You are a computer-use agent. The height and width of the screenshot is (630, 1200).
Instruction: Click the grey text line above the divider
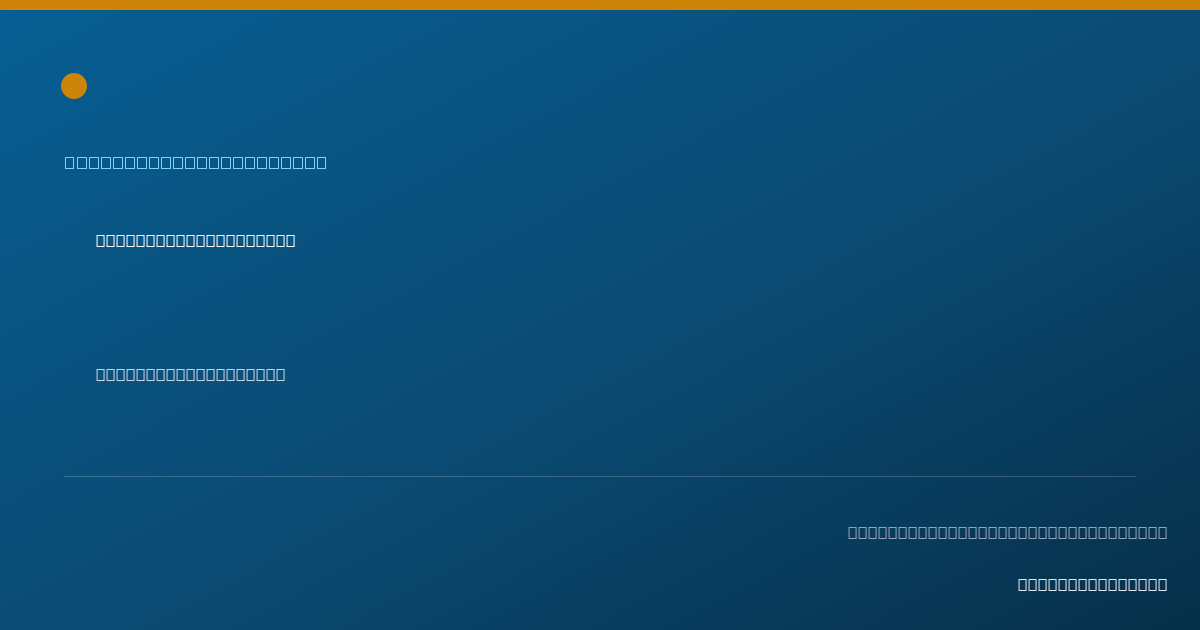(x=191, y=374)
